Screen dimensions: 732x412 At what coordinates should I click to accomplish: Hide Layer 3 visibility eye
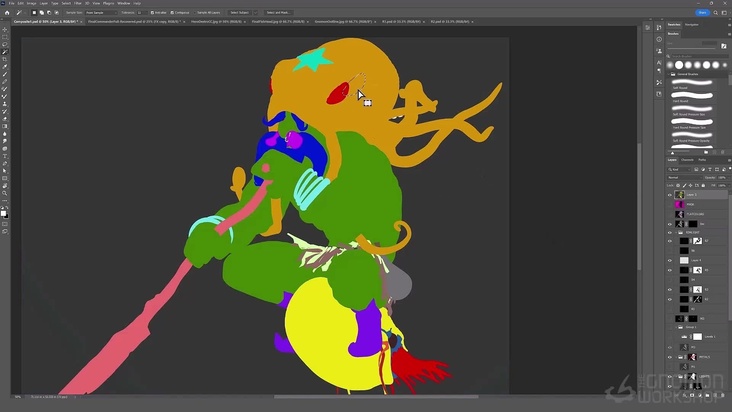tap(669, 195)
